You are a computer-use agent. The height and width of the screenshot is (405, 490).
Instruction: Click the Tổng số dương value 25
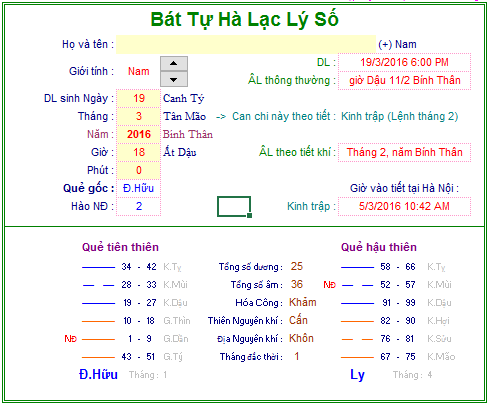pos(297,266)
